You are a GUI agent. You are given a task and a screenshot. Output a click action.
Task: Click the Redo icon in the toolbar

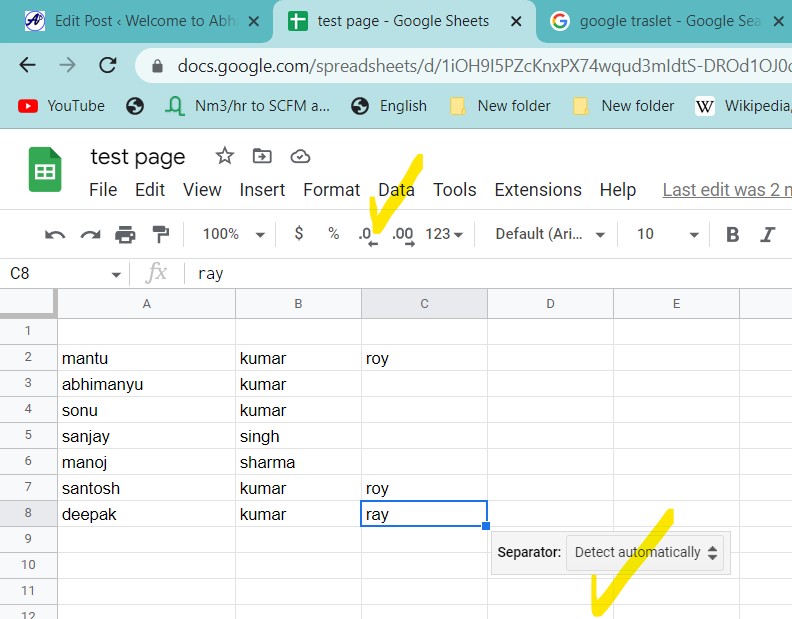tap(90, 234)
